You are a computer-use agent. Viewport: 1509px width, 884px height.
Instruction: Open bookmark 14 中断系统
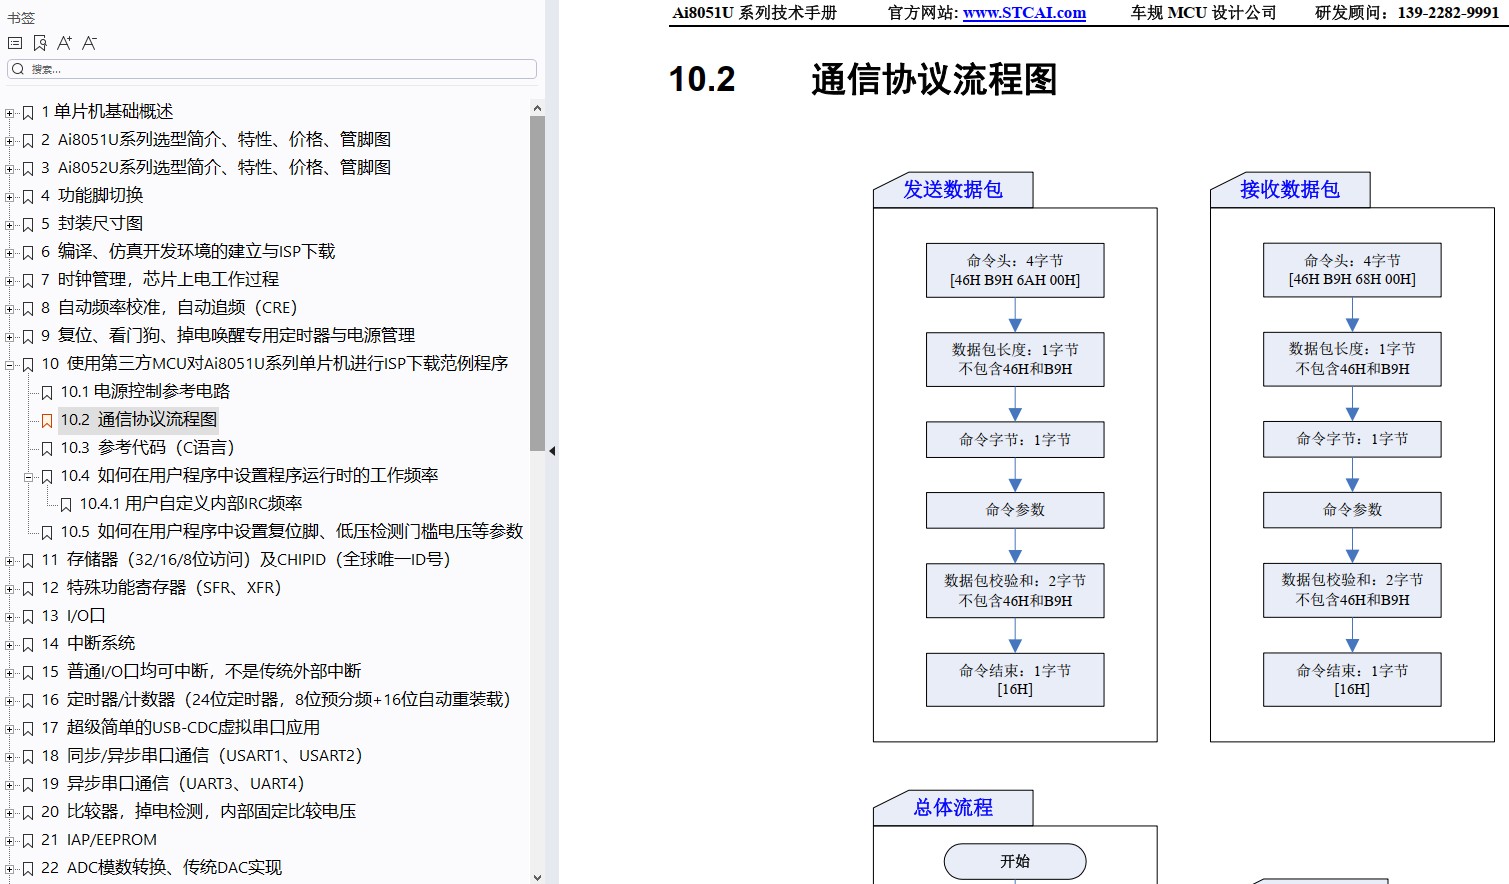[88, 644]
